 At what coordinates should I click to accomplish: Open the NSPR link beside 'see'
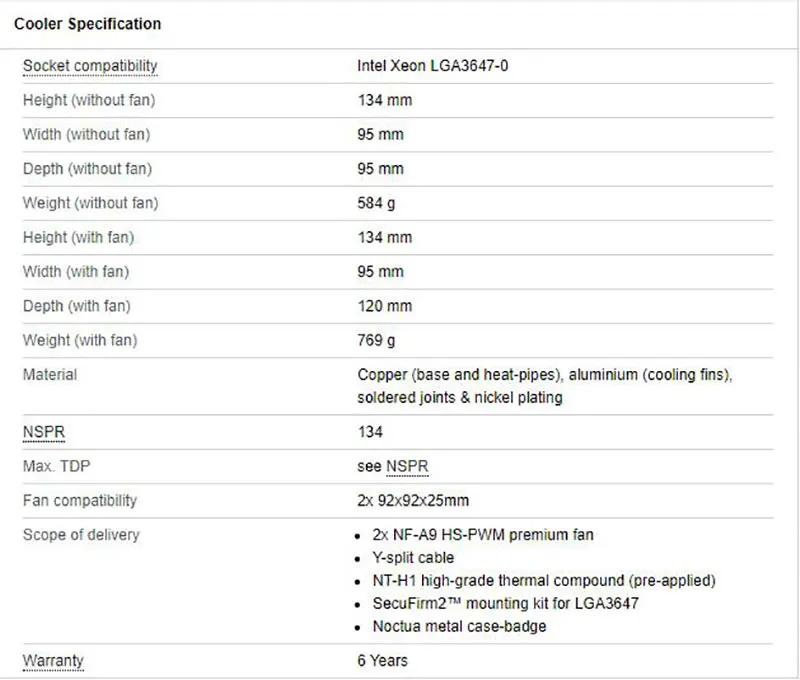tap(407, 467)
